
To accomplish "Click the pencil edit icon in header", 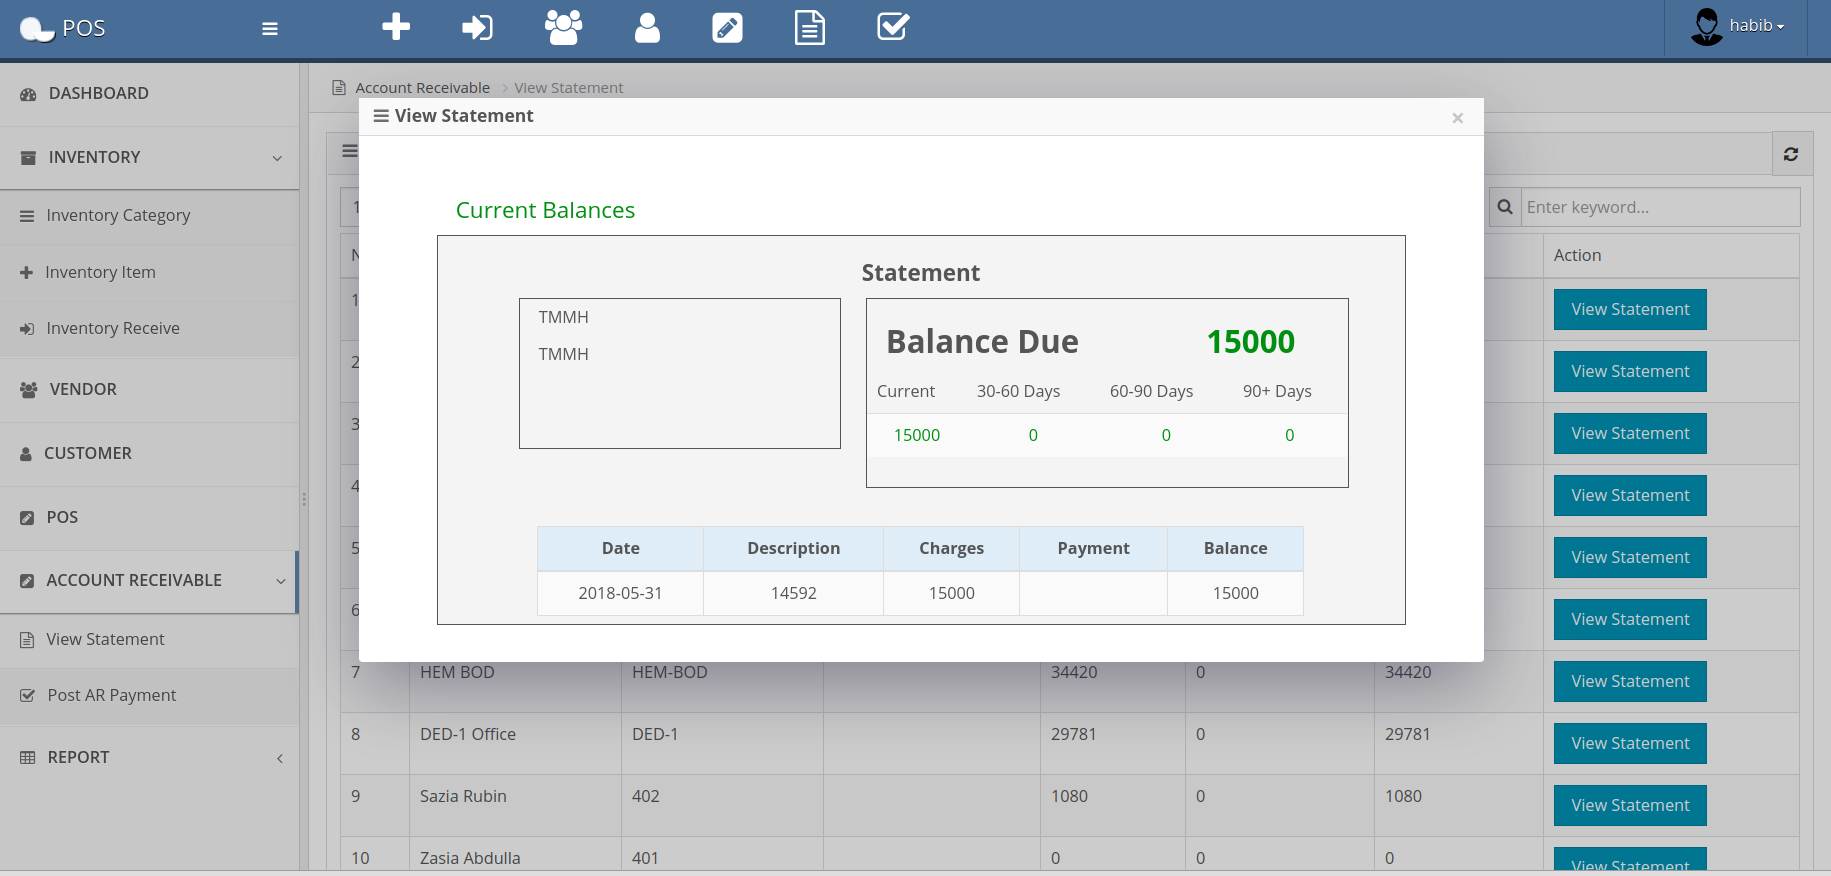I will click(x=727, y=27).
